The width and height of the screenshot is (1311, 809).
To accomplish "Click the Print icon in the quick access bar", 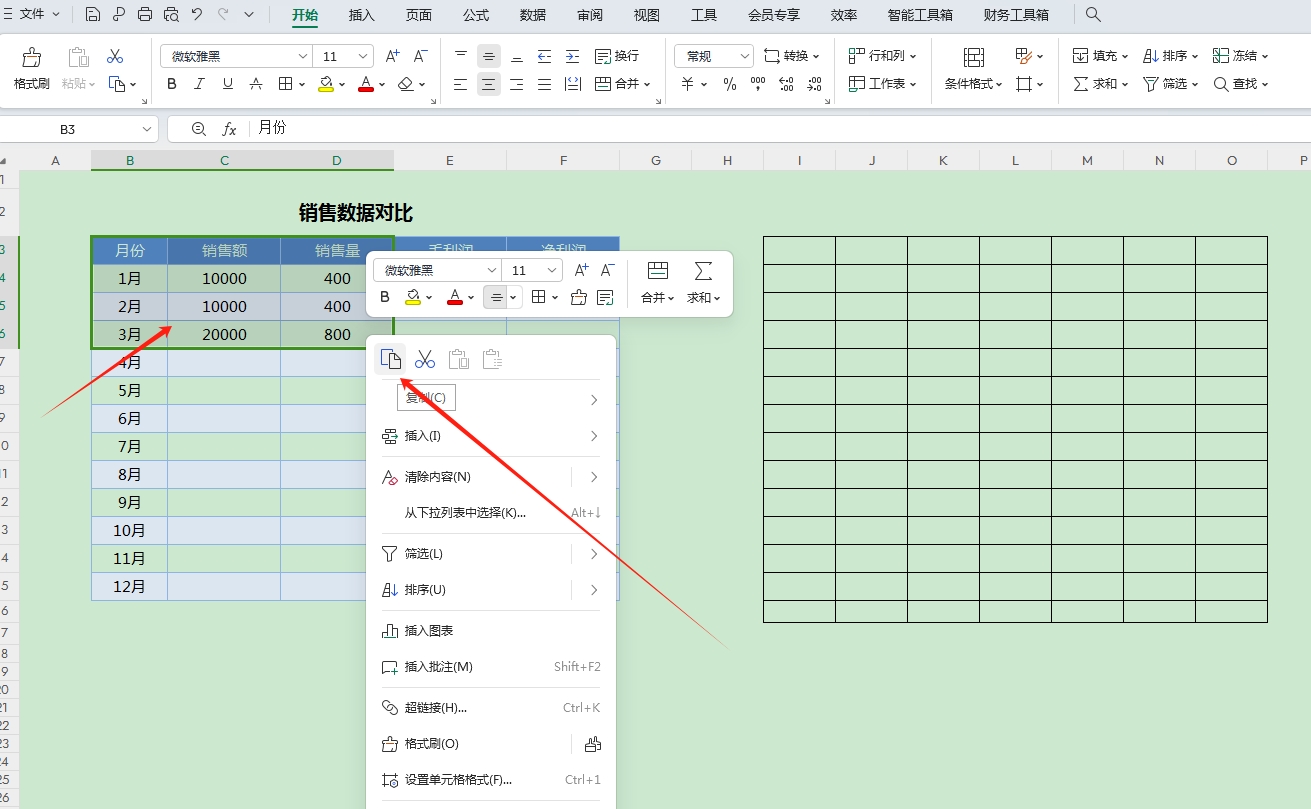I will click(x=145, y=14).
